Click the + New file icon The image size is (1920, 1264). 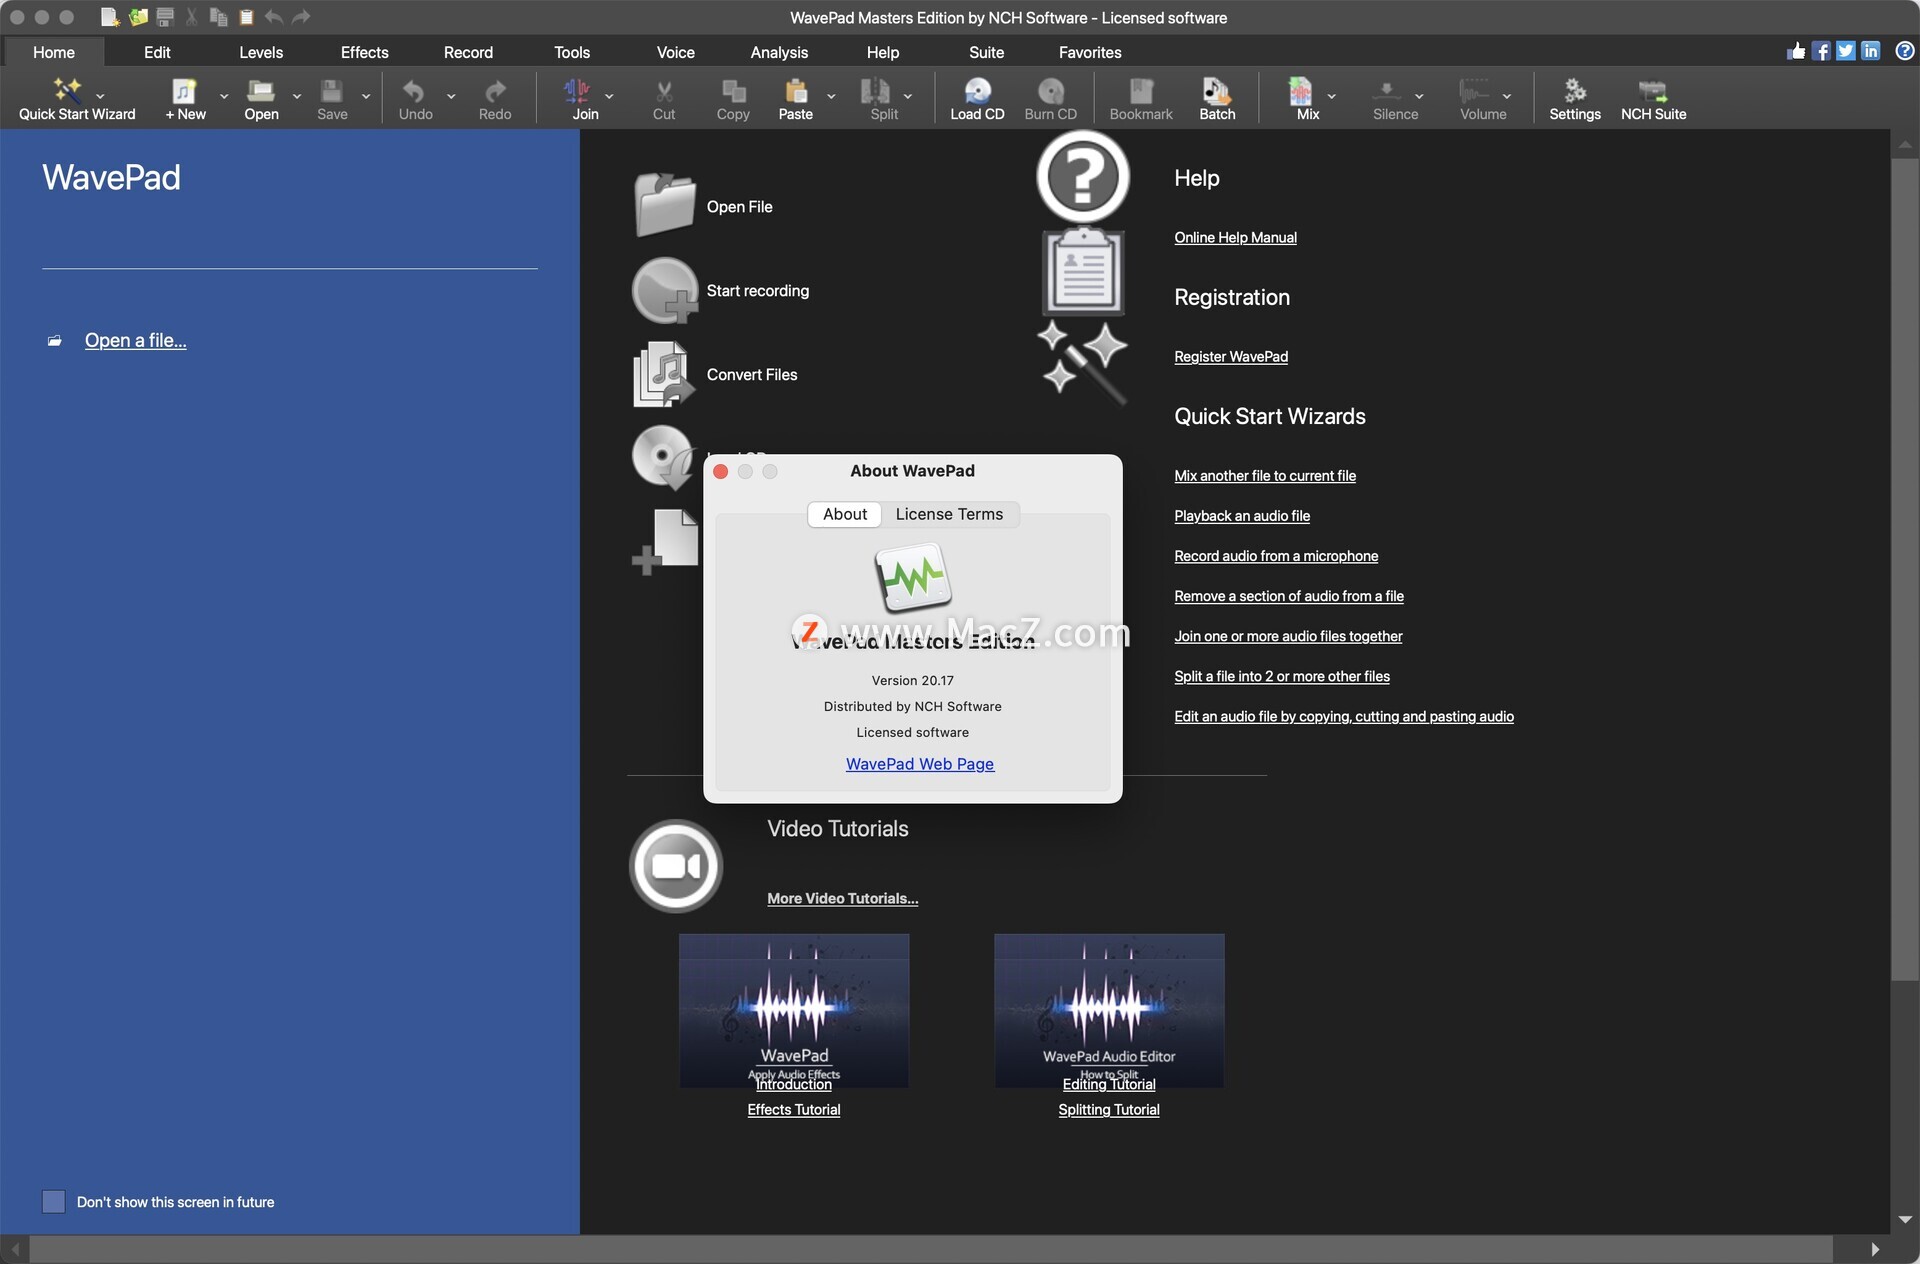[x=184, y=91]
